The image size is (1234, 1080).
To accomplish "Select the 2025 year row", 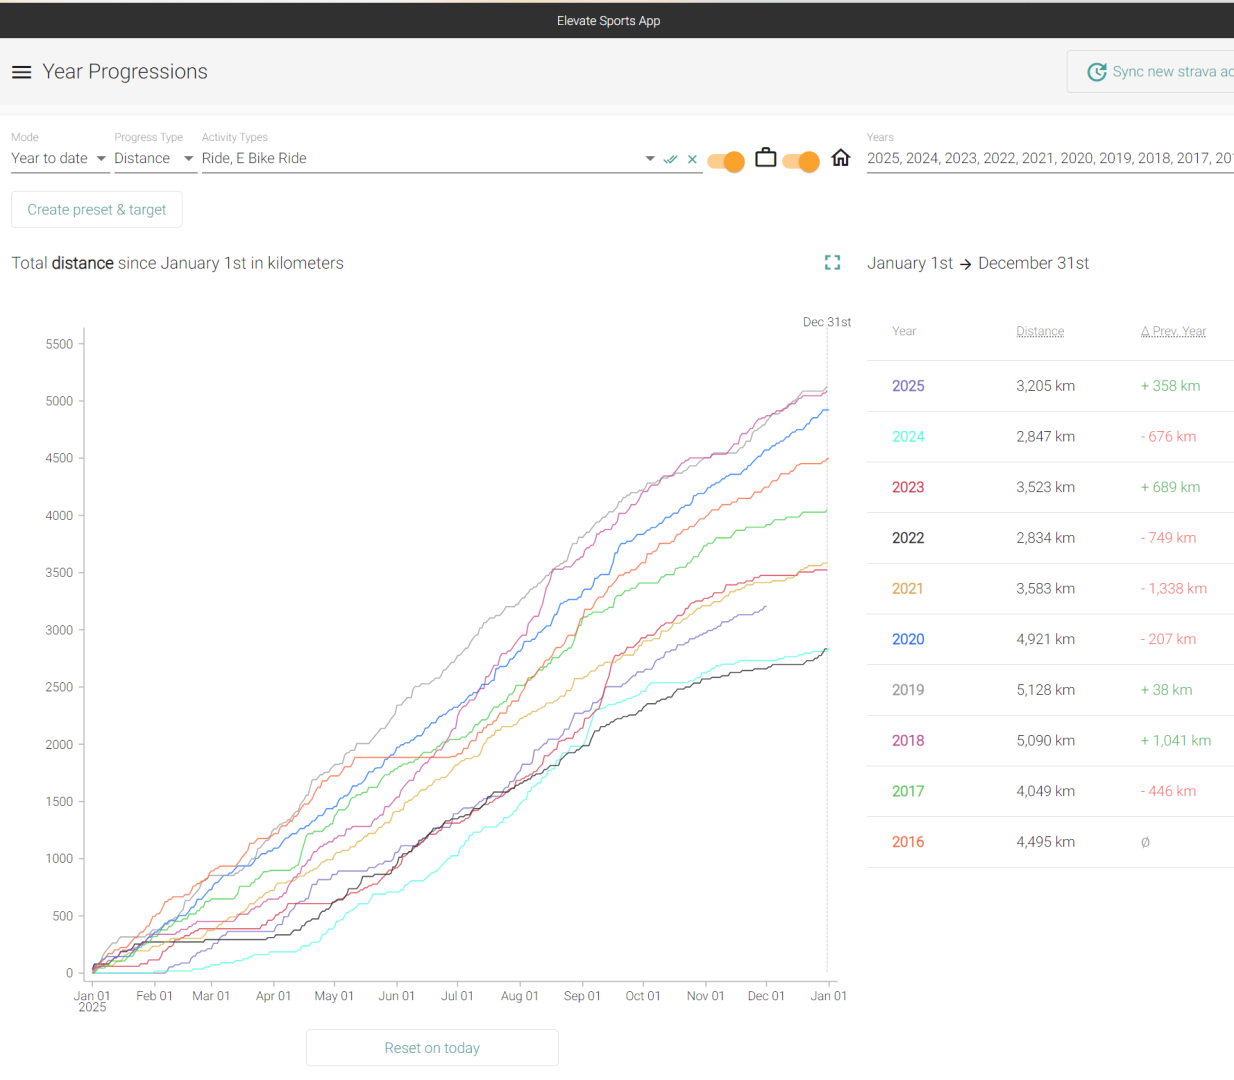I will click(x=908, y=386).
